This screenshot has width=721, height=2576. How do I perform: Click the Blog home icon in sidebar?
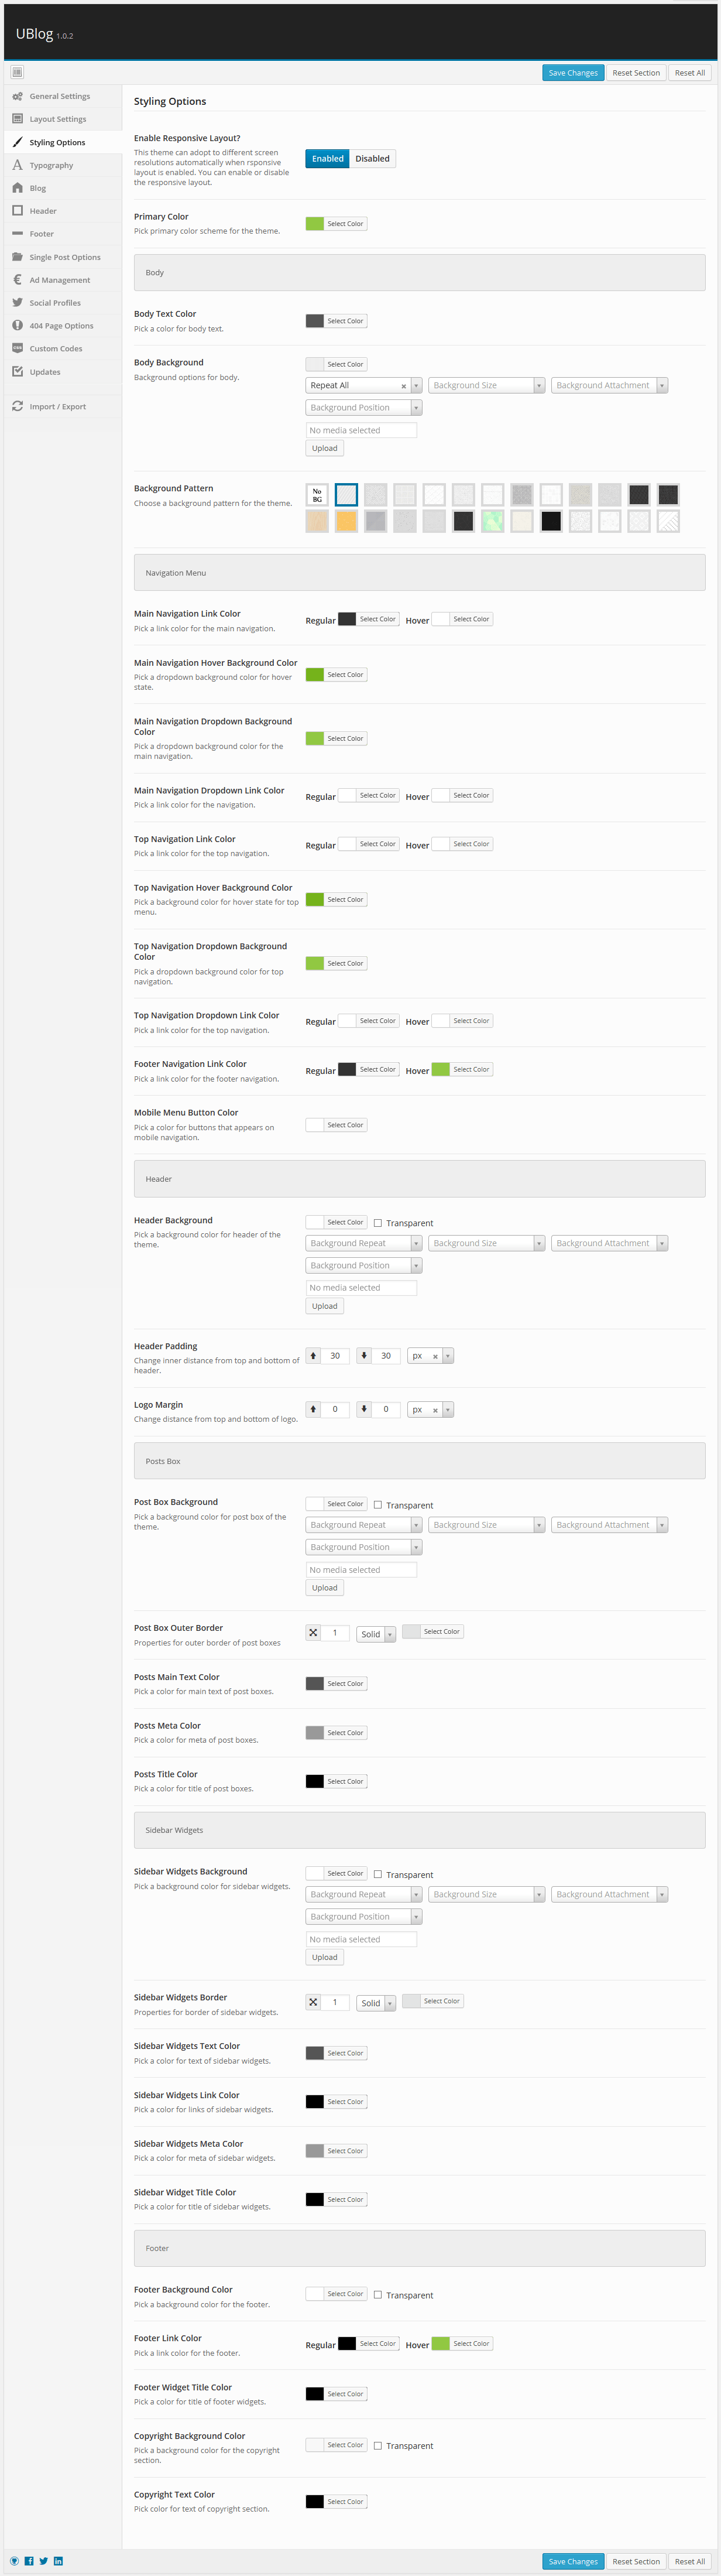[x=17, y=188]
